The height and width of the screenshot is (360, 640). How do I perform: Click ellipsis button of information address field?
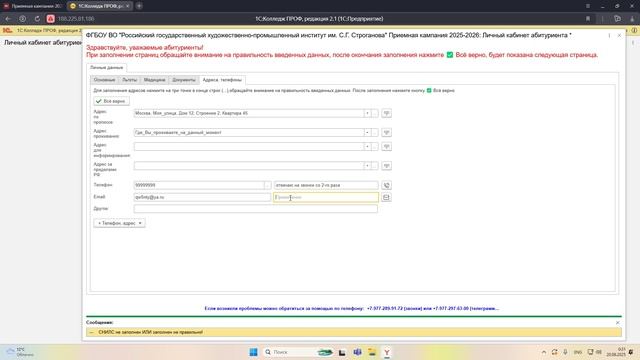(375, 146)
